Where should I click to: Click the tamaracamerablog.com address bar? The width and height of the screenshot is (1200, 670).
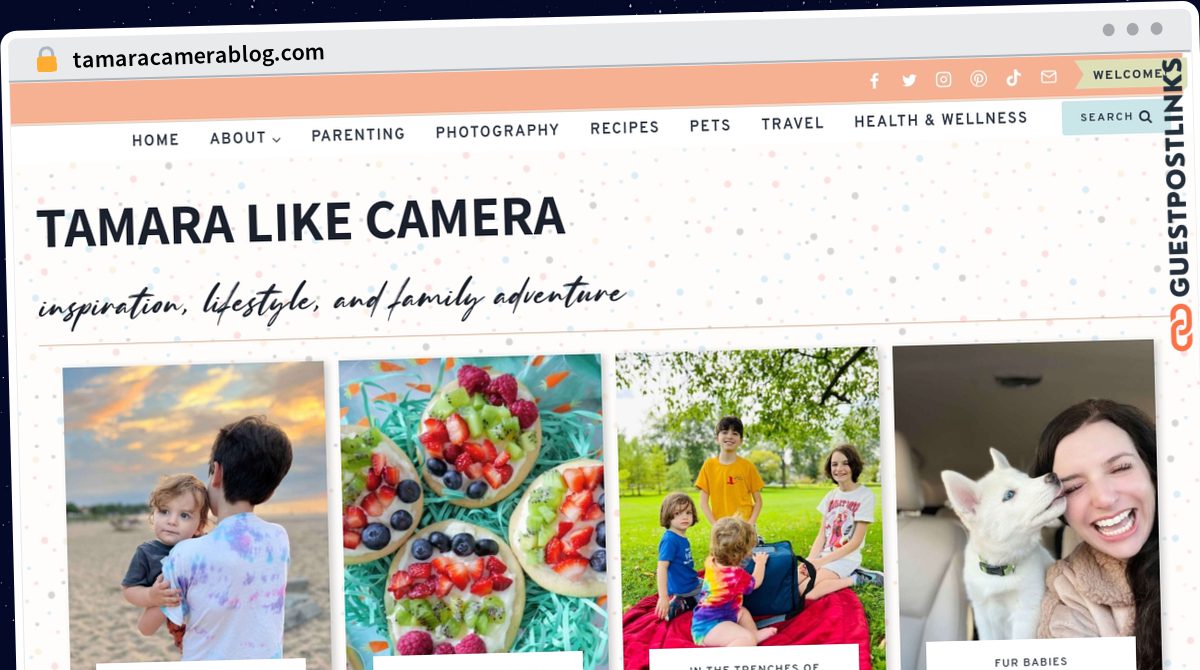point(198,56)
